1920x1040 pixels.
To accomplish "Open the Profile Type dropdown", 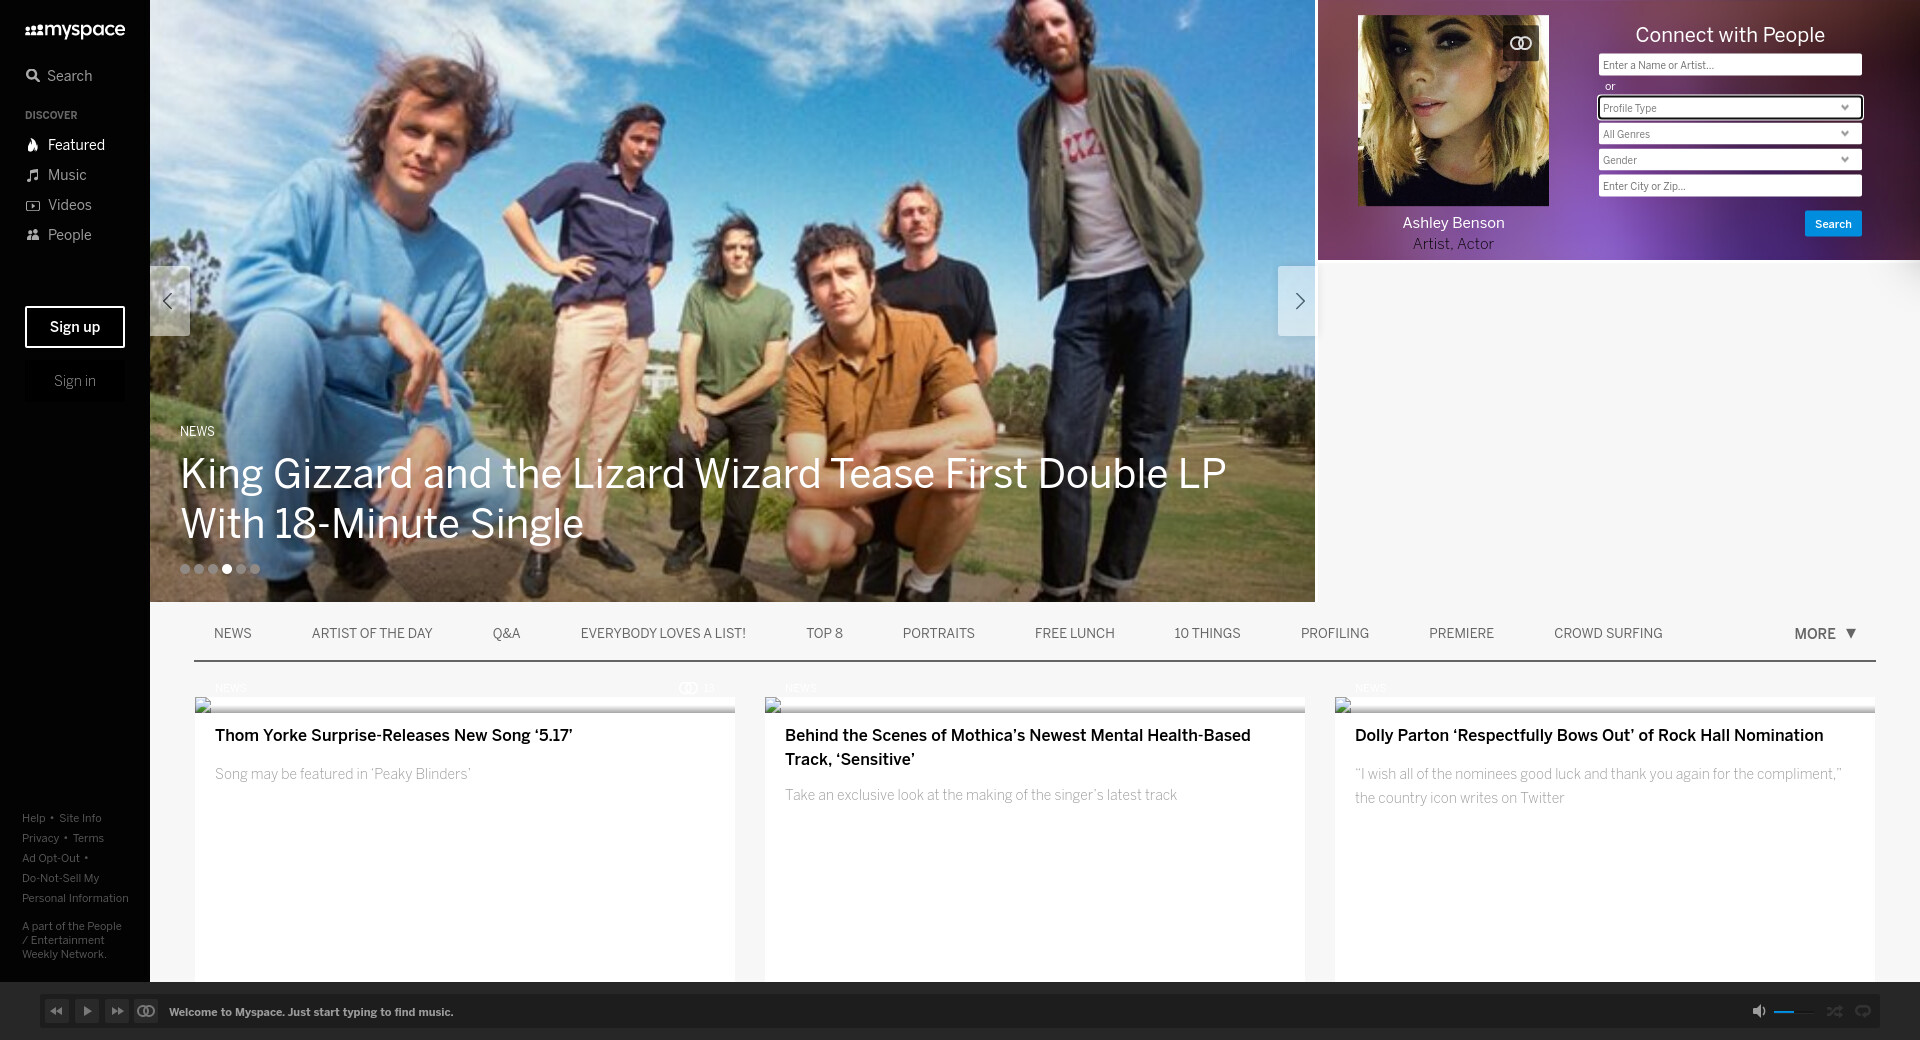I will tap(1730, 108).
